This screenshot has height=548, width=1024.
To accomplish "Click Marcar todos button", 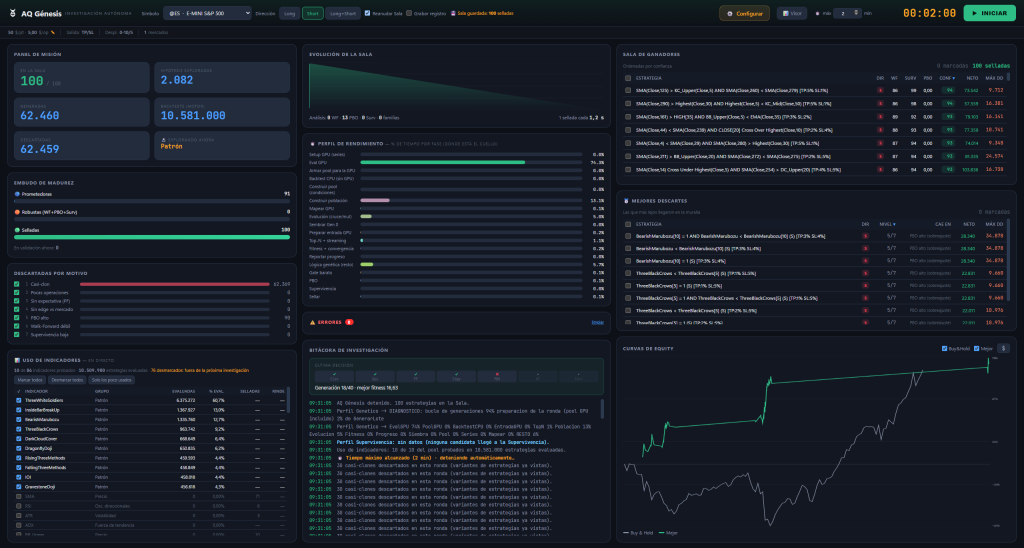I will click(30, 380).
